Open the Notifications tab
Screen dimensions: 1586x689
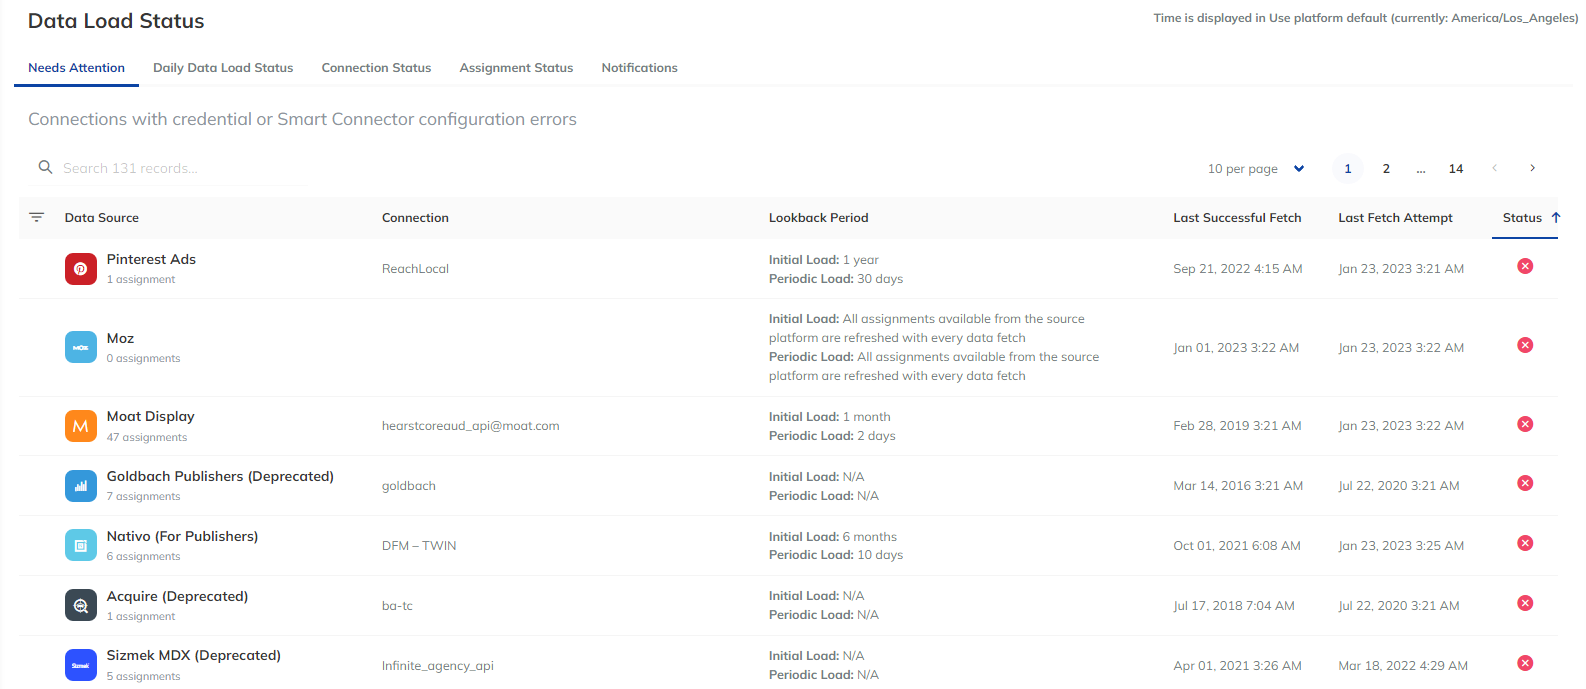[x=639, y=68]
